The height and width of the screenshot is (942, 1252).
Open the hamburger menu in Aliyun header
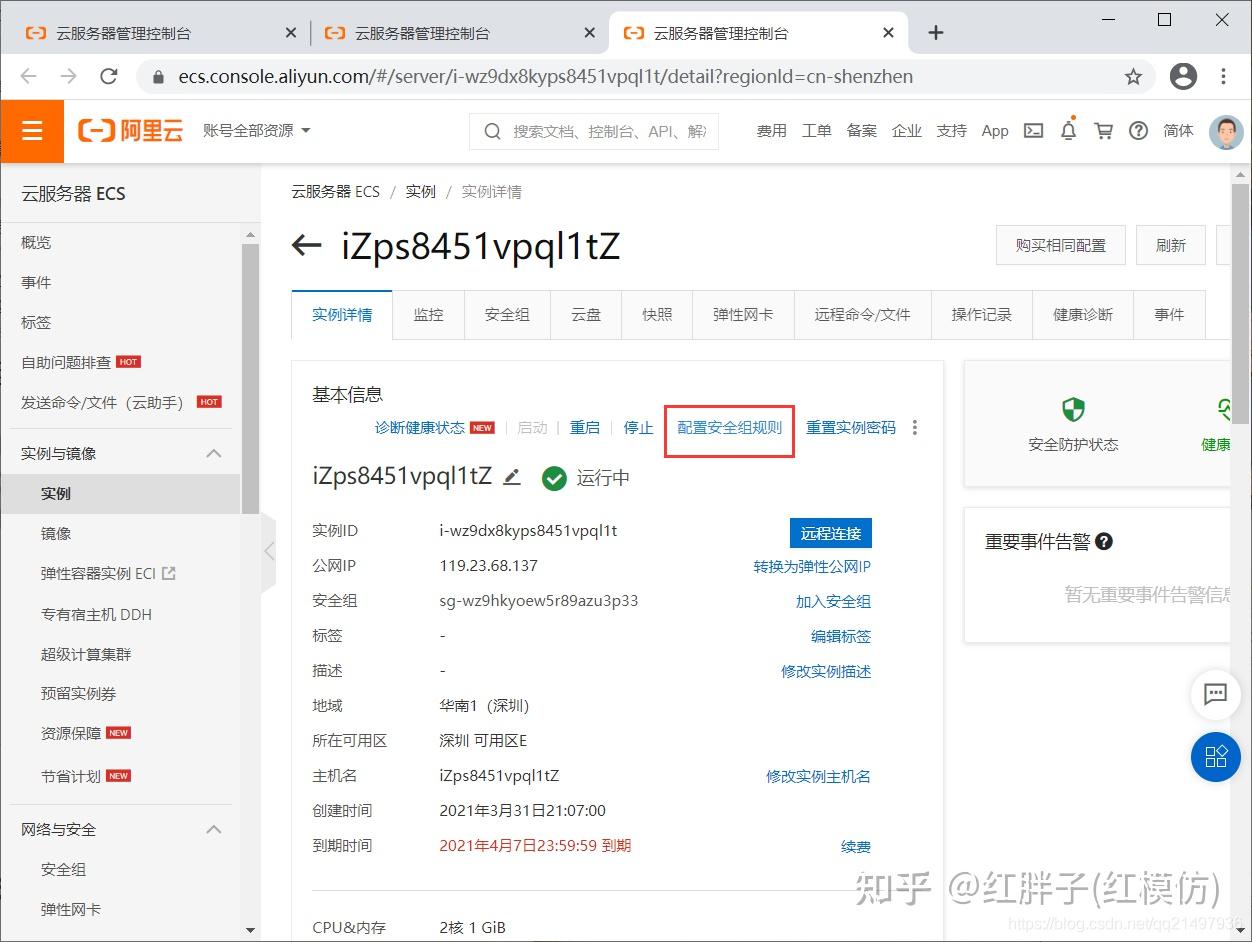point(32,131)
